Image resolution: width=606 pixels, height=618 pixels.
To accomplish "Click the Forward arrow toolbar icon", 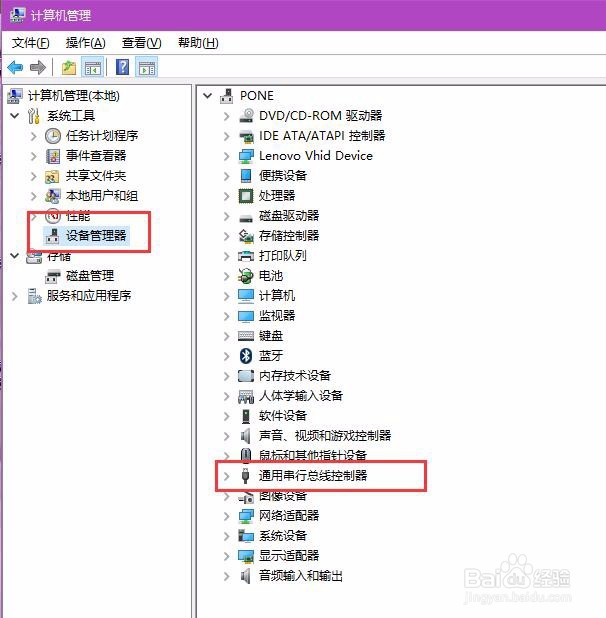I will click(38, 68).
